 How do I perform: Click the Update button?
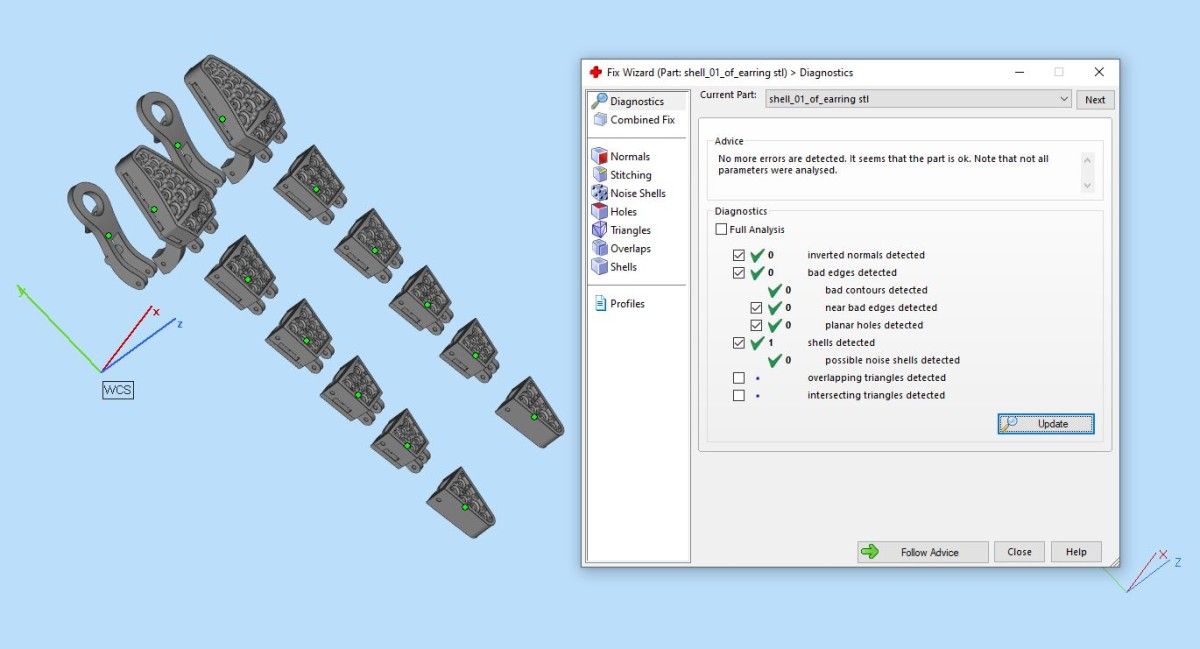pos(1045,424)
